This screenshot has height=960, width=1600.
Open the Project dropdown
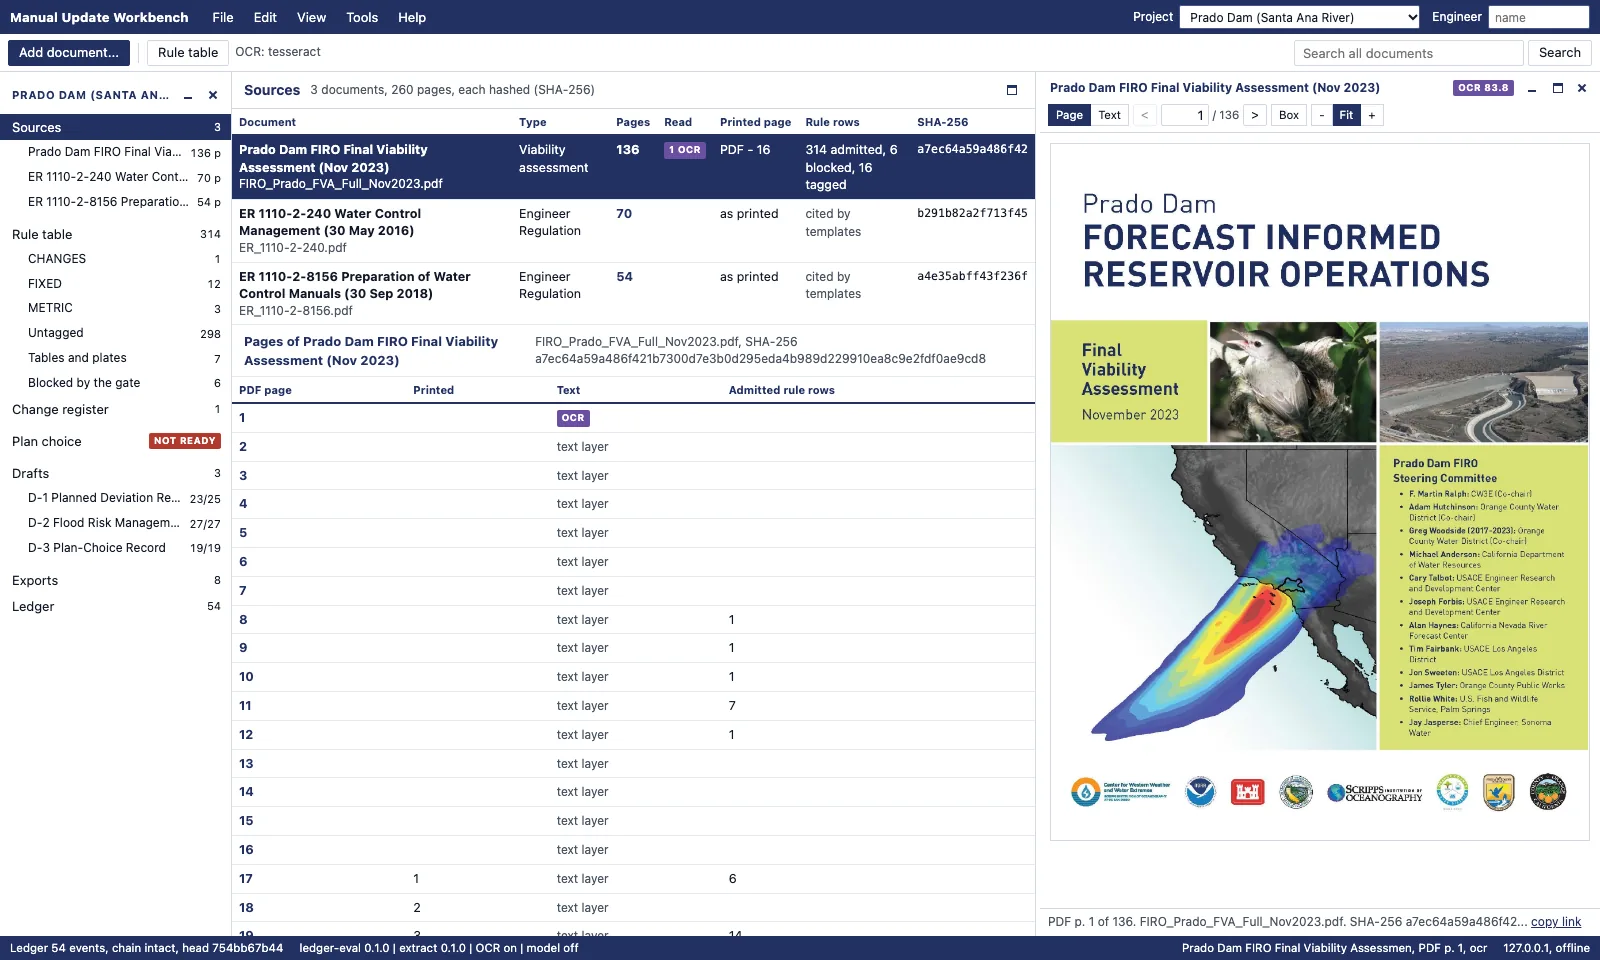pos(1300,17)
